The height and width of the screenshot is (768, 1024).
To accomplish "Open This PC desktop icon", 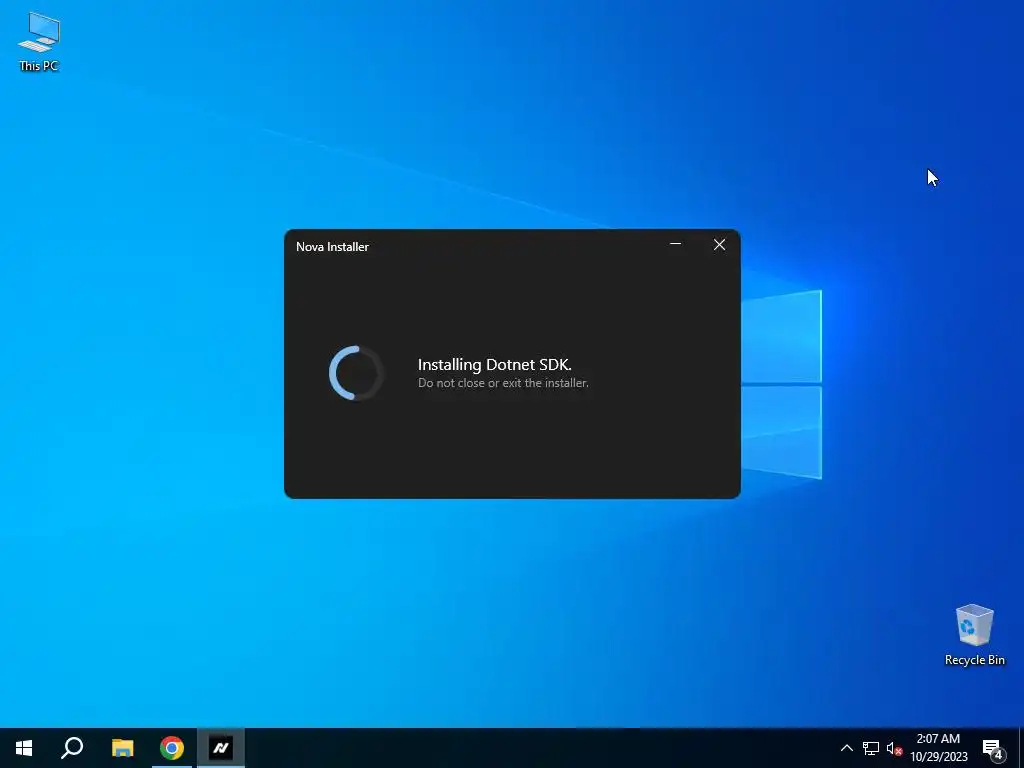I will (x=39, y=41).
